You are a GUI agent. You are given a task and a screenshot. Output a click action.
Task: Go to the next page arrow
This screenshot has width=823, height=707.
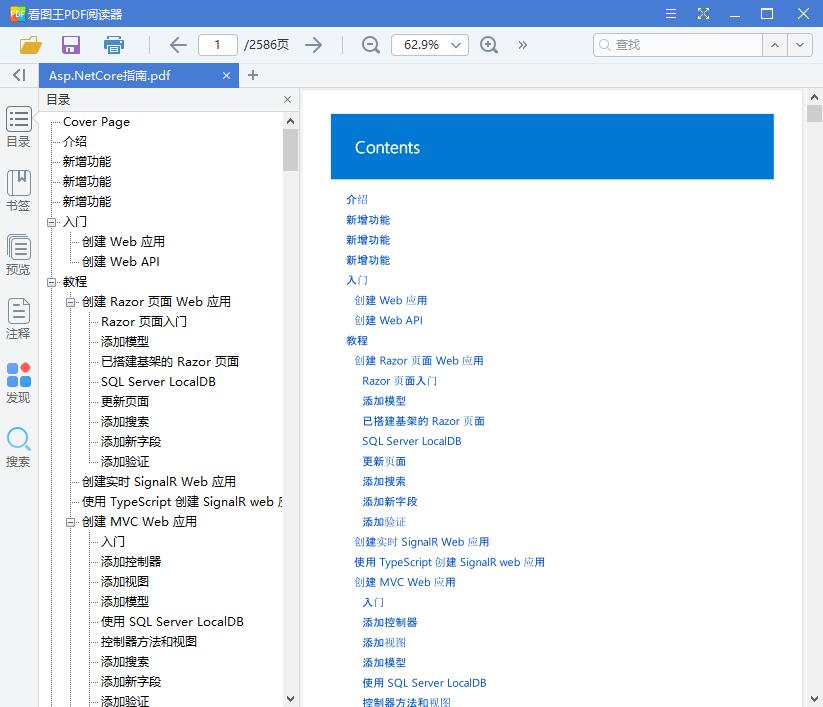point(313,45)
